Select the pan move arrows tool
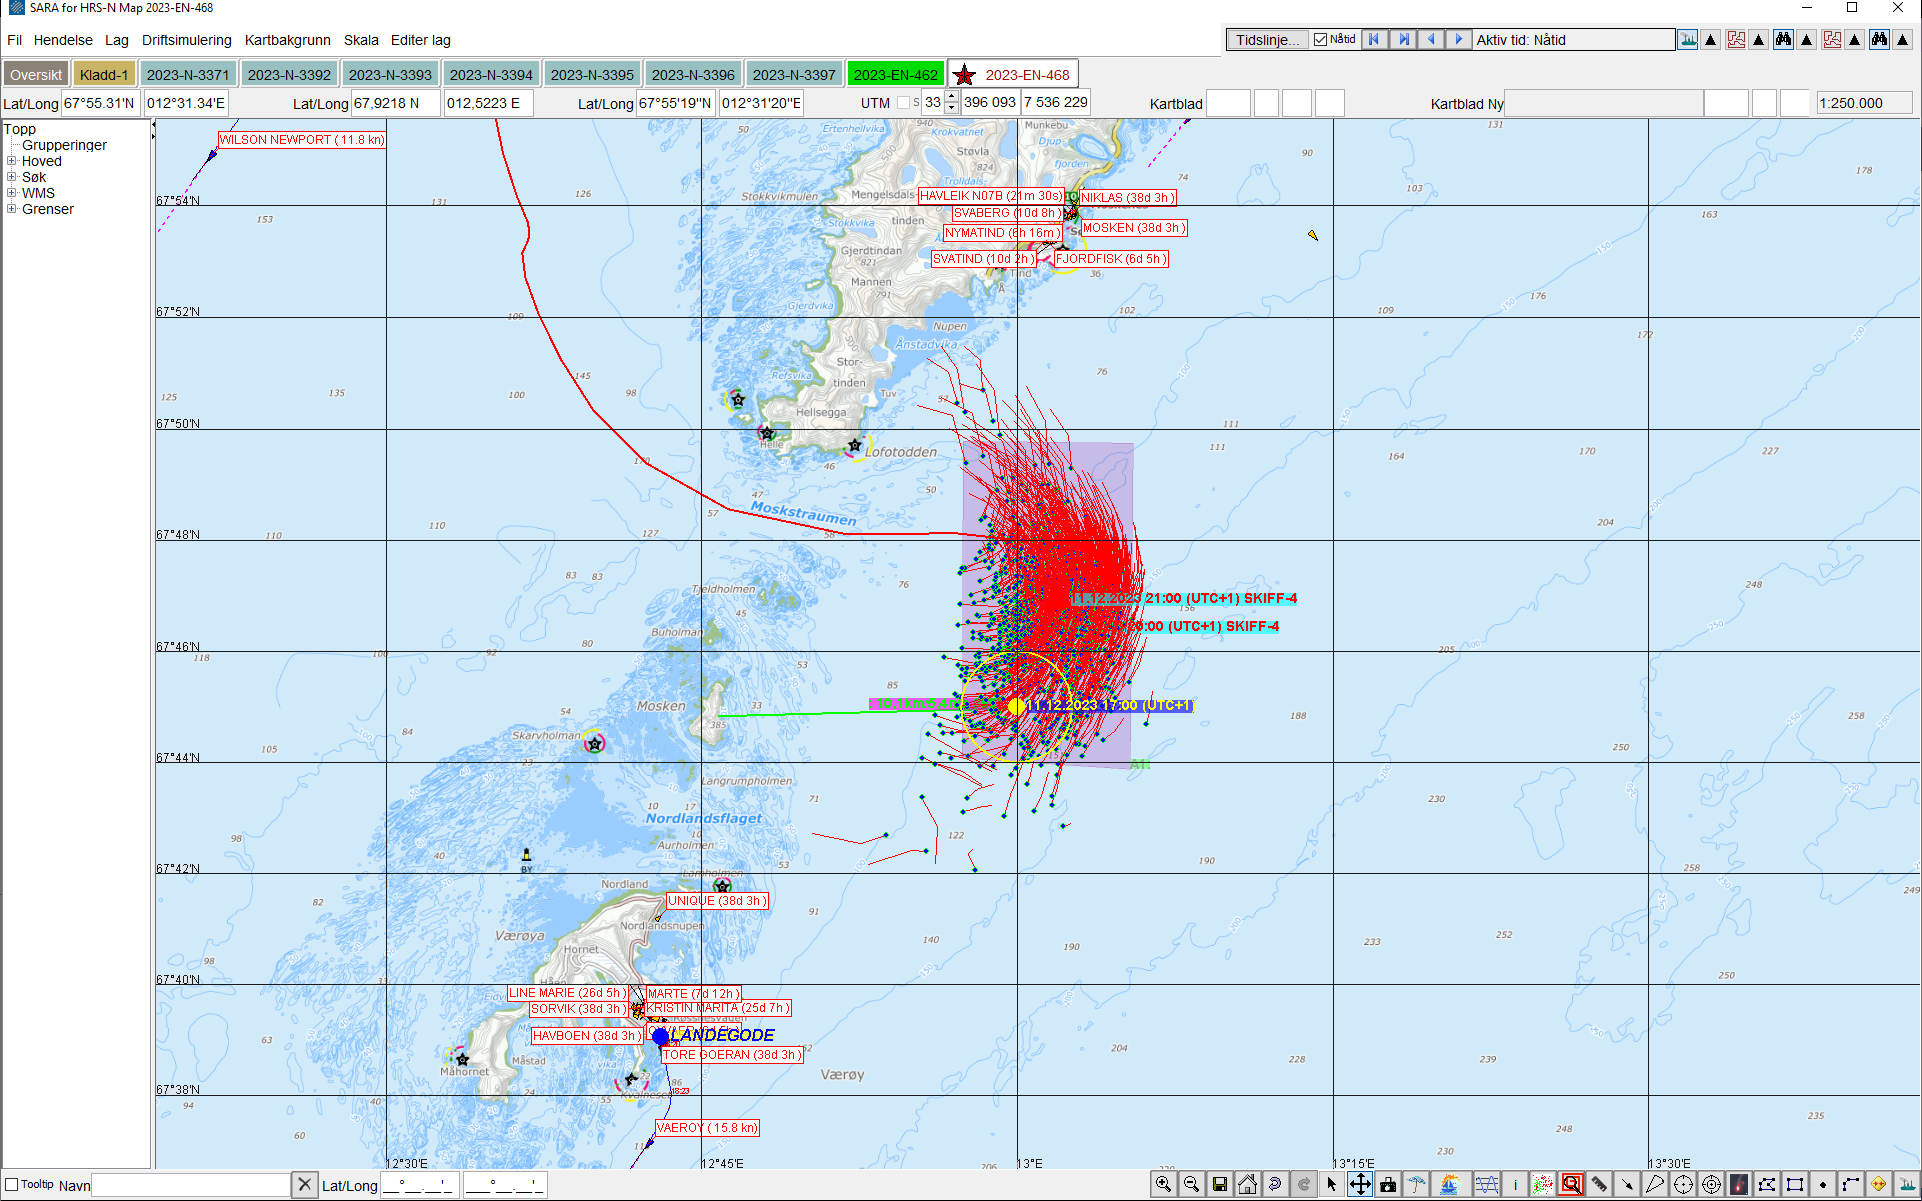This screenshot has height=1201, width=1922. coord(1360,1184)
